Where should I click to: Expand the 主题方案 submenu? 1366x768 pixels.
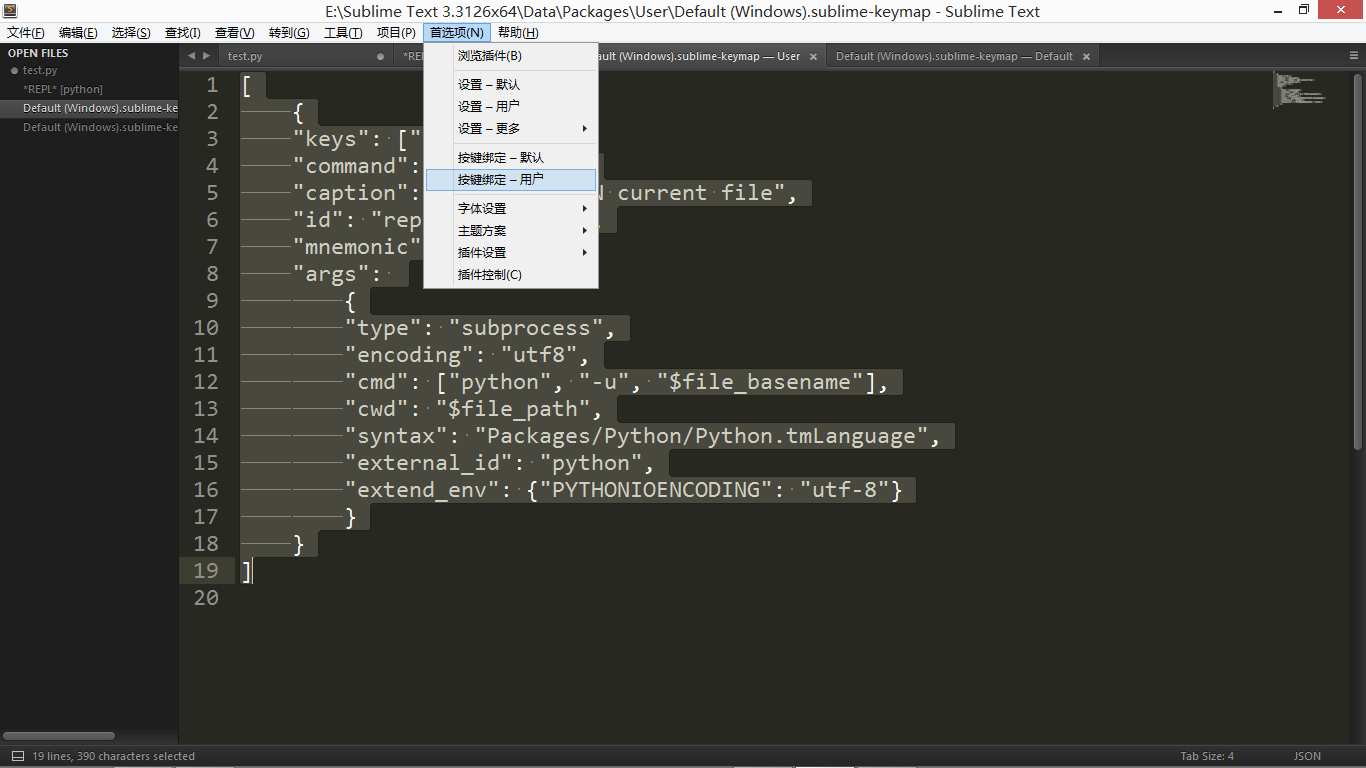point(511,231)
